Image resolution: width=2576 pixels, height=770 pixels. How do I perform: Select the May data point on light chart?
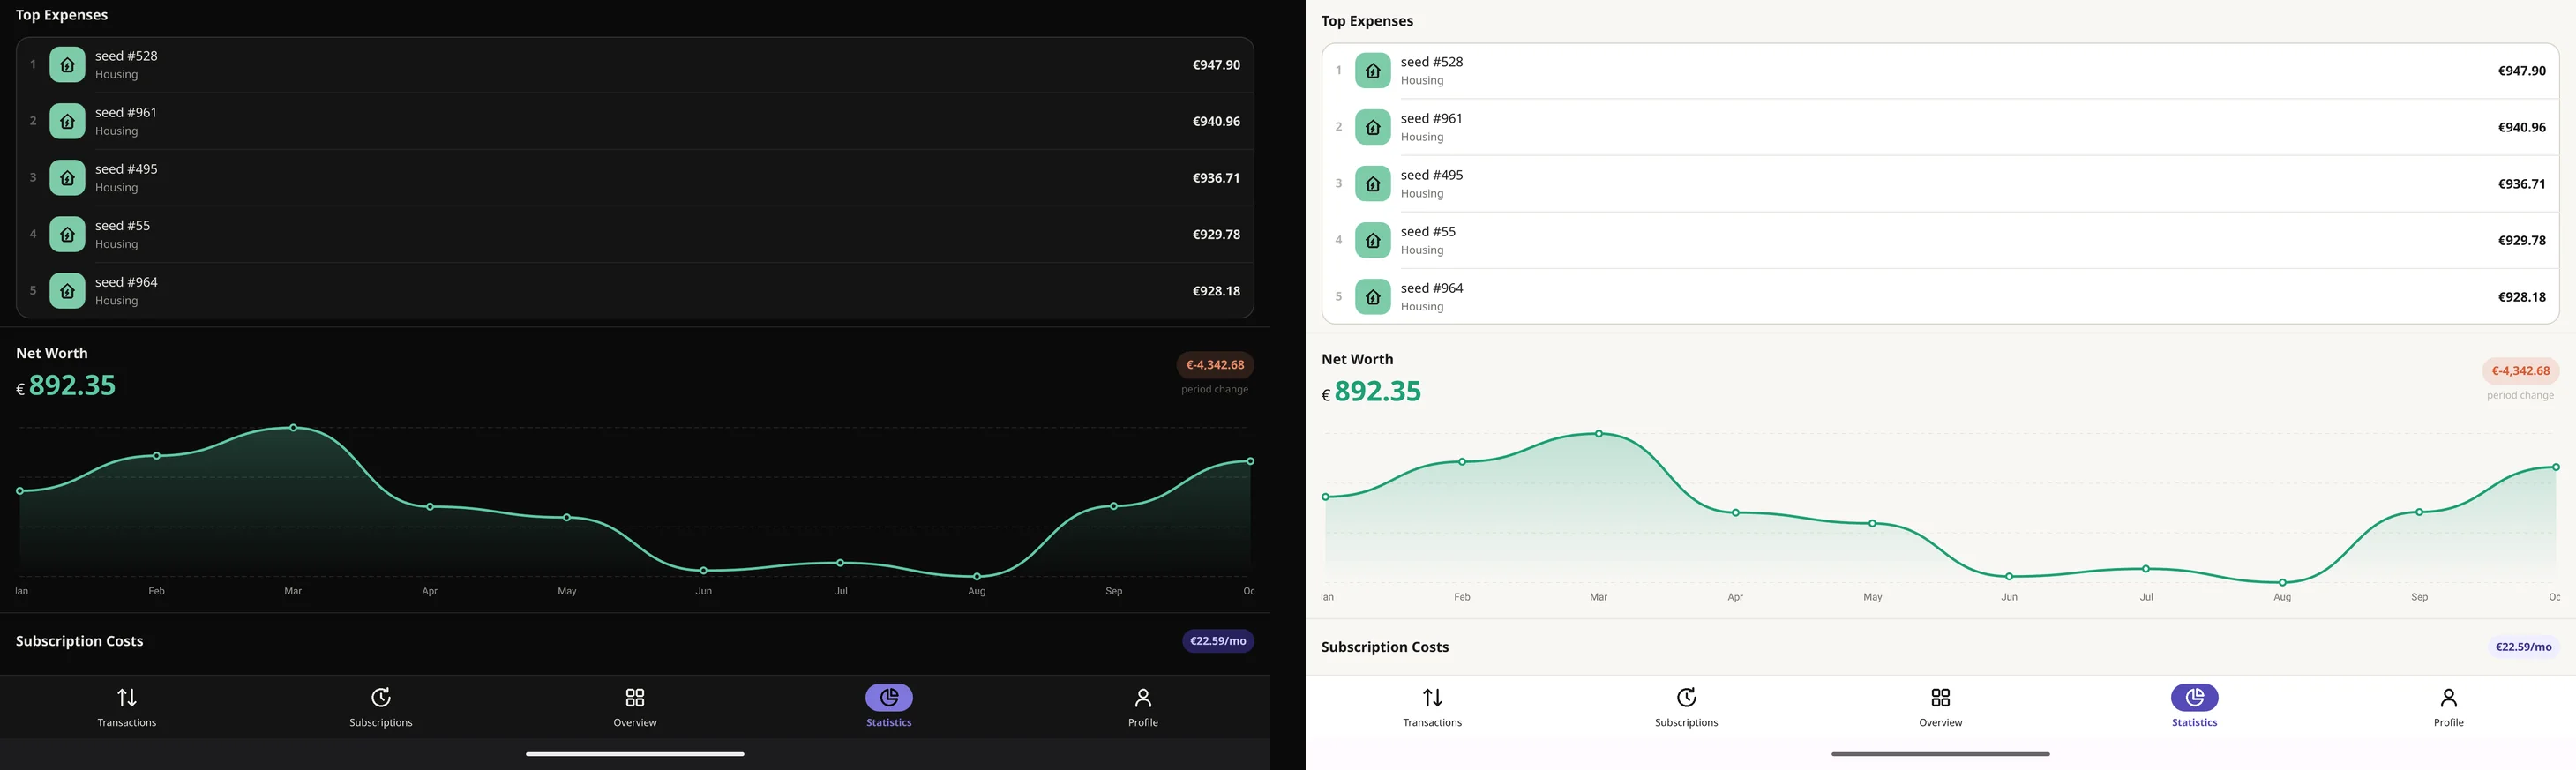pyautogui.click(x=1872, y=523)
